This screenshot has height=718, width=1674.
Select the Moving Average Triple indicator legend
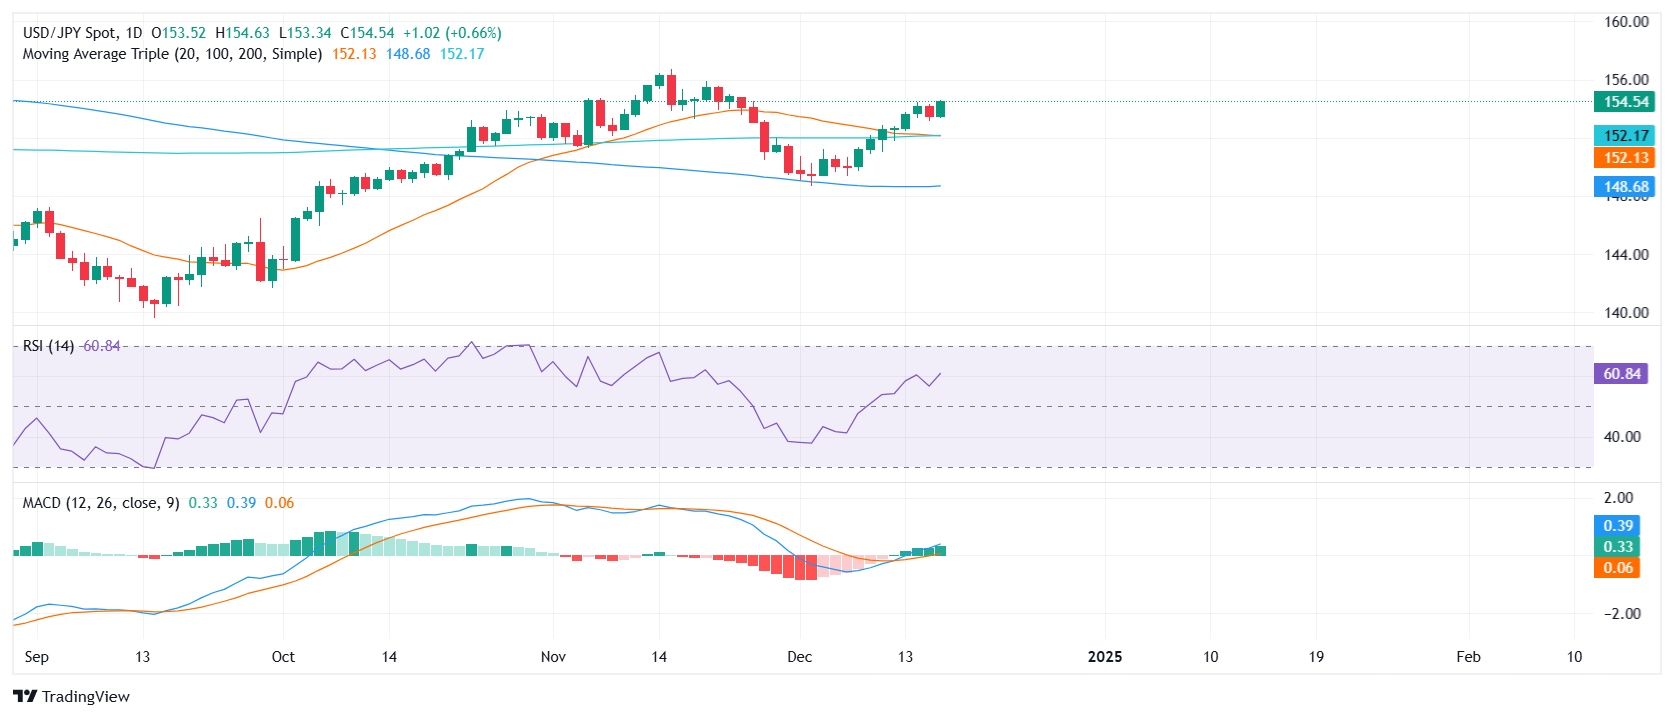[x=172, y=54]
